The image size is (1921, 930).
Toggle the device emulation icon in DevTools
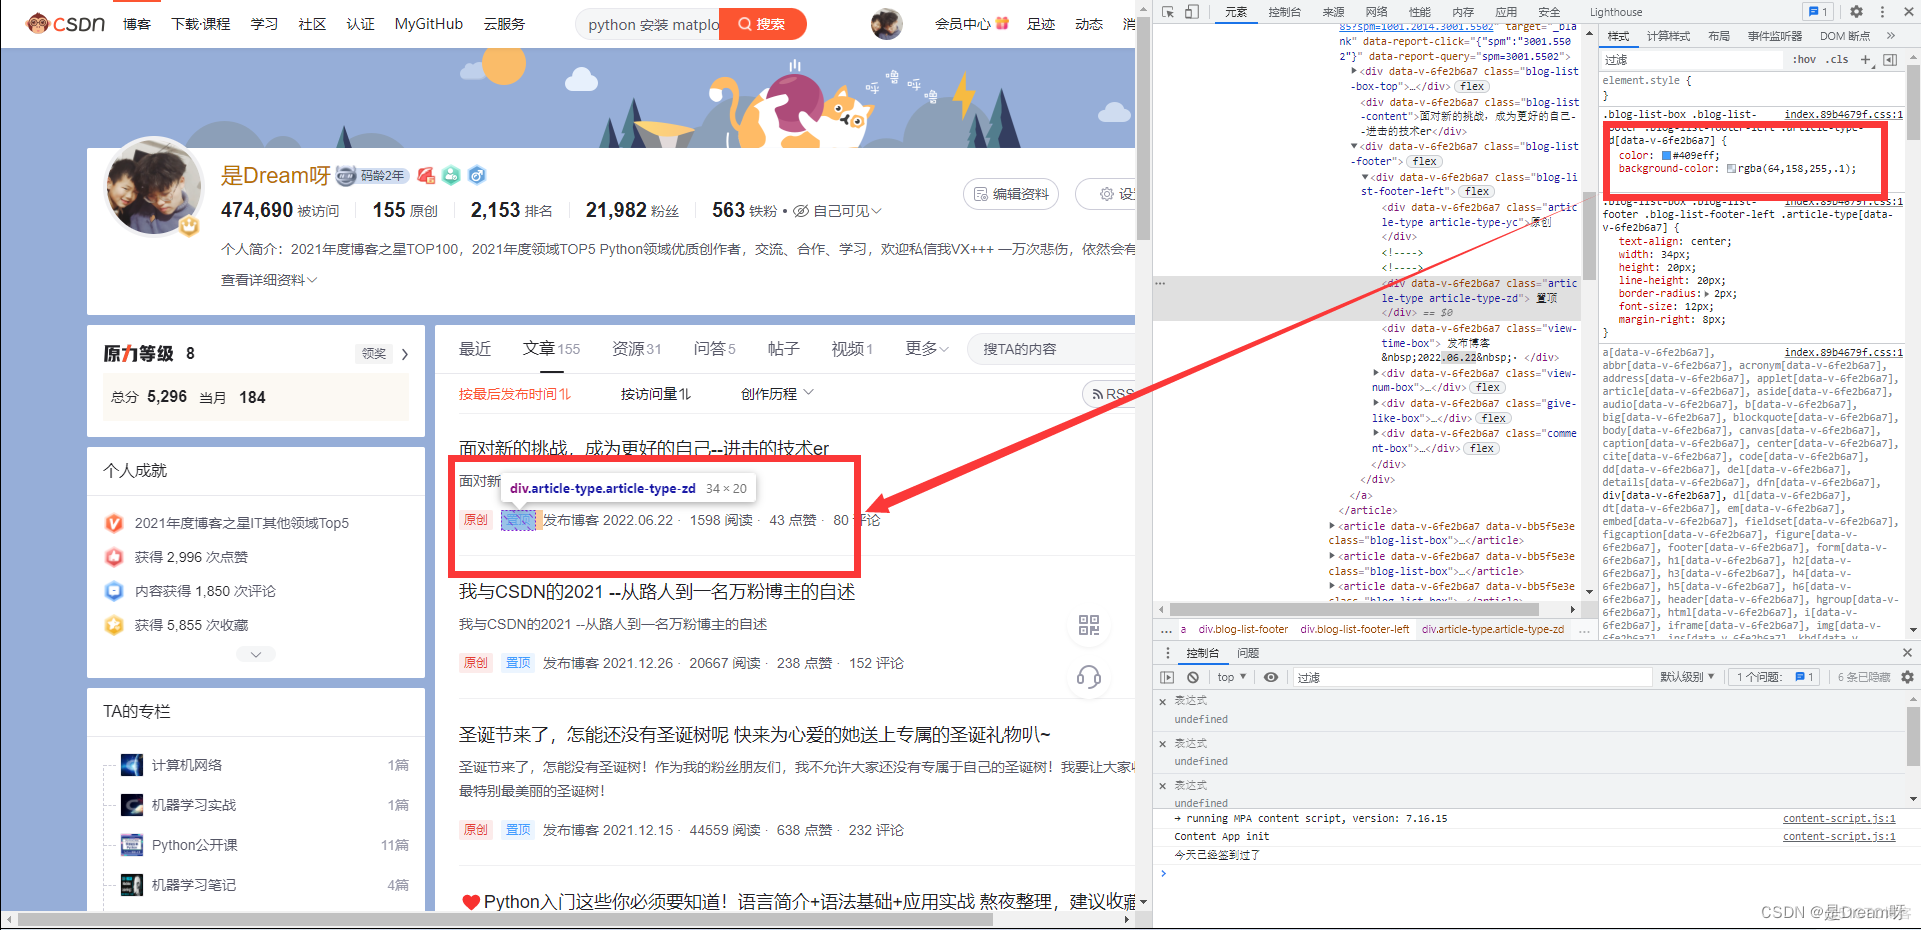(1190, 11)
